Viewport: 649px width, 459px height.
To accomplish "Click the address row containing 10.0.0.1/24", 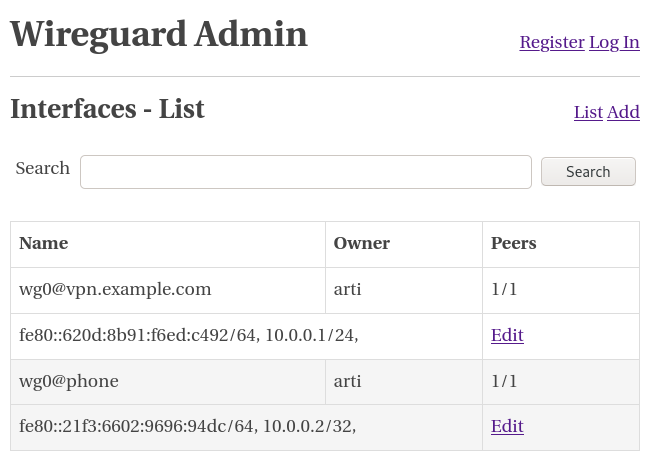I will coord(188,335).
